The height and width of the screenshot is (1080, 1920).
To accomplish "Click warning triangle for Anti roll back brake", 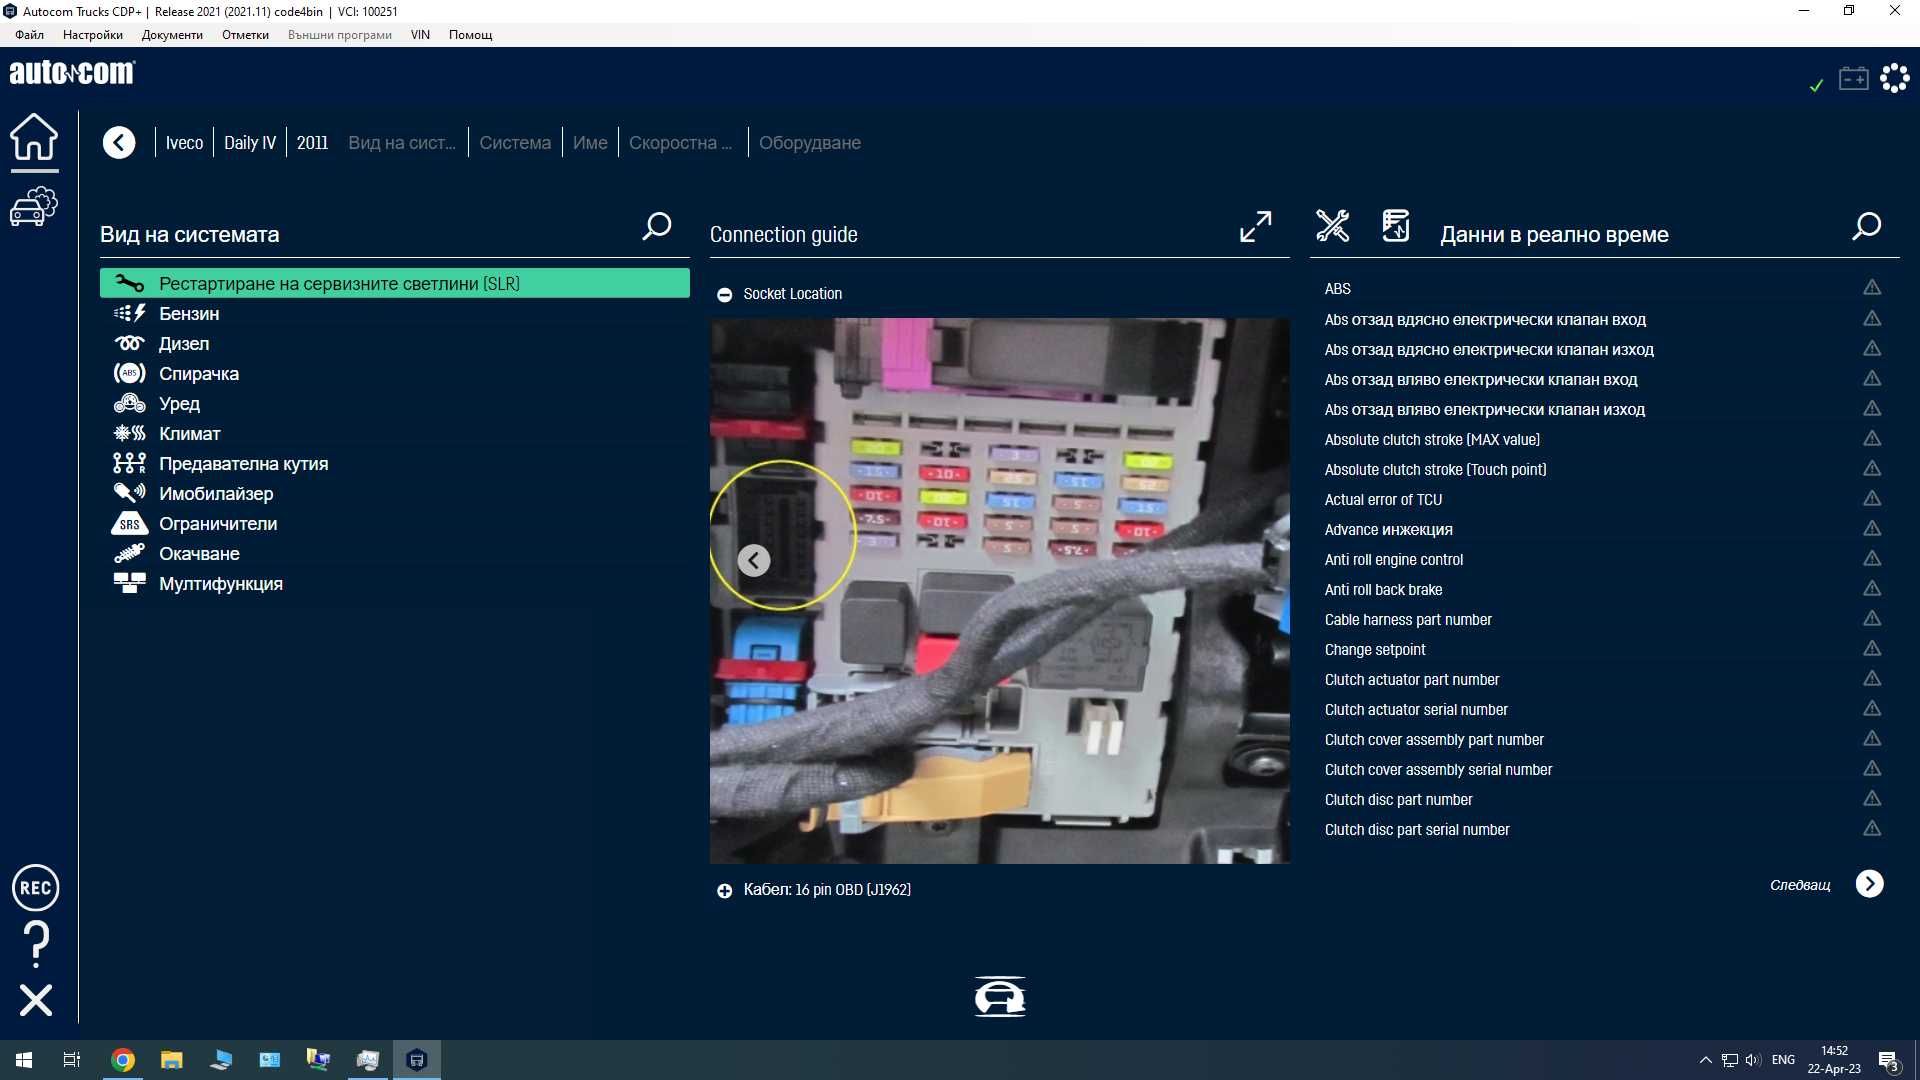I will [1872, 589].
